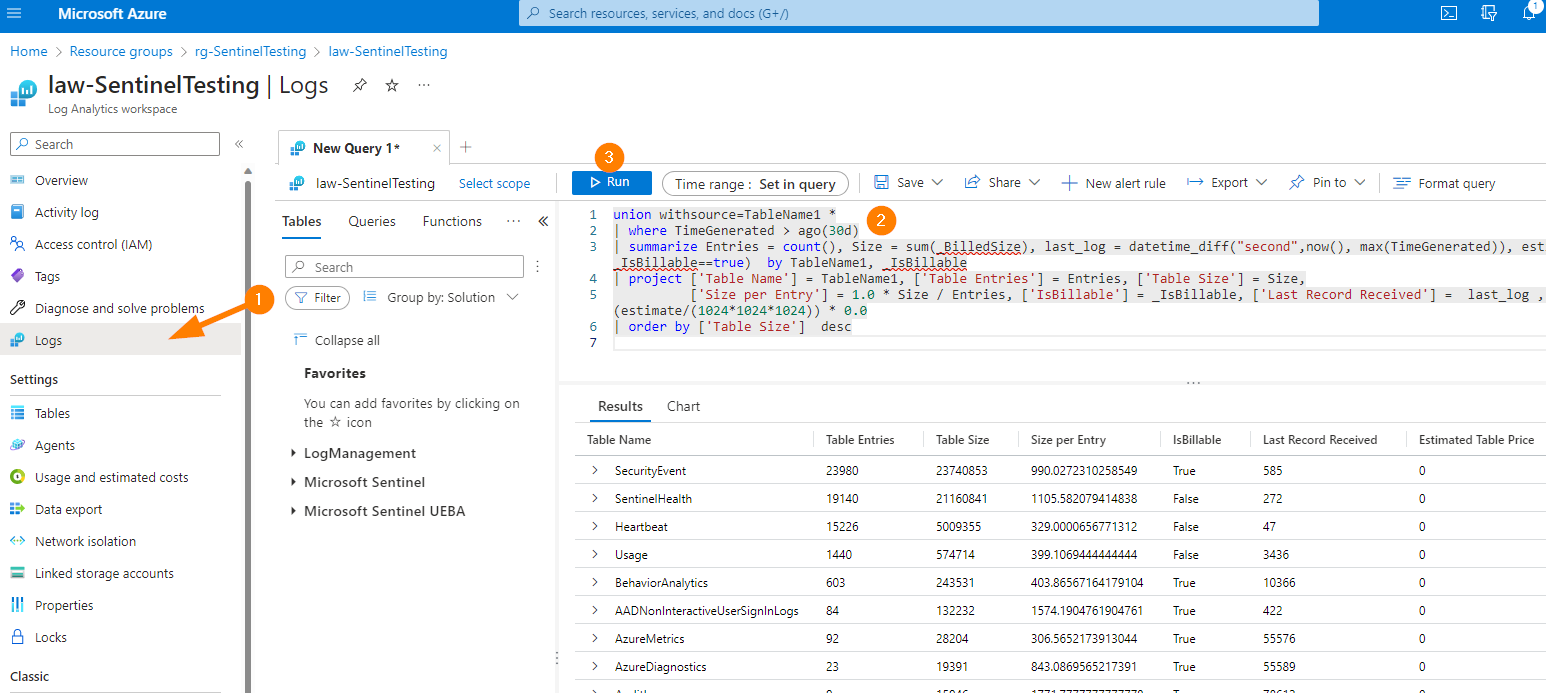Click Select scope link

(494, 184)
